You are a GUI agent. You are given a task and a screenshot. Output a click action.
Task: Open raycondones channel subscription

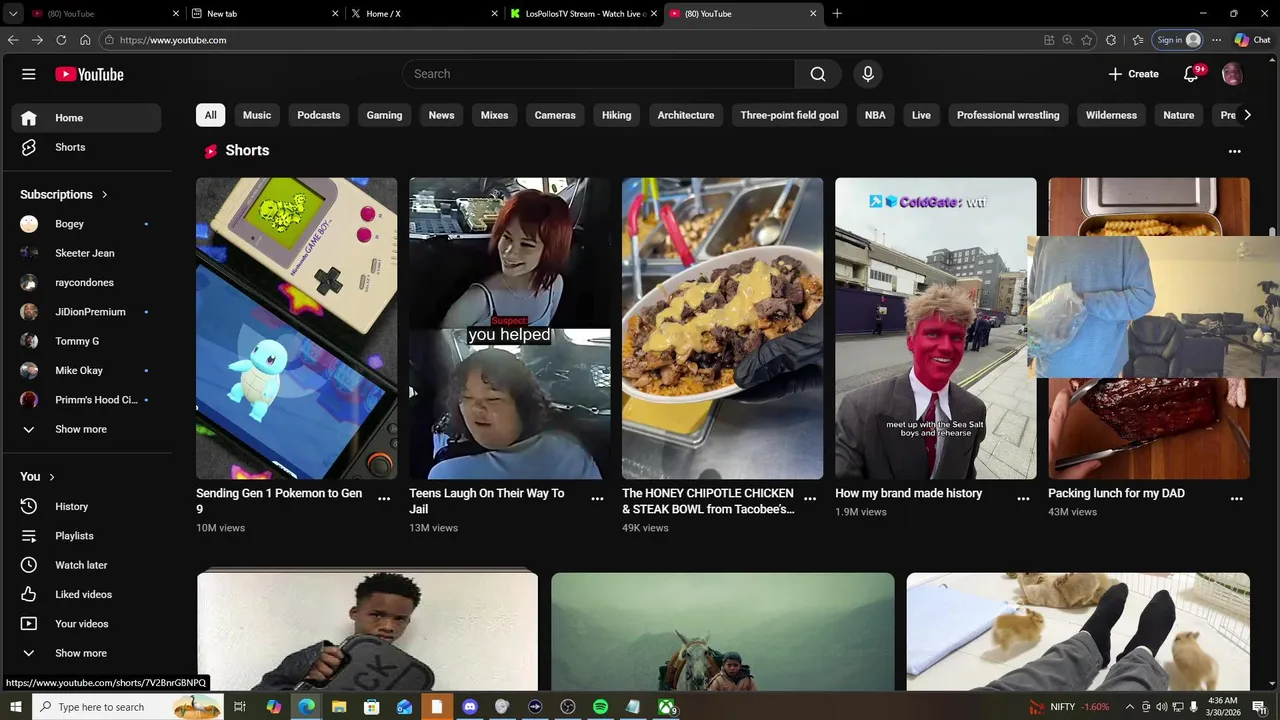86,283
